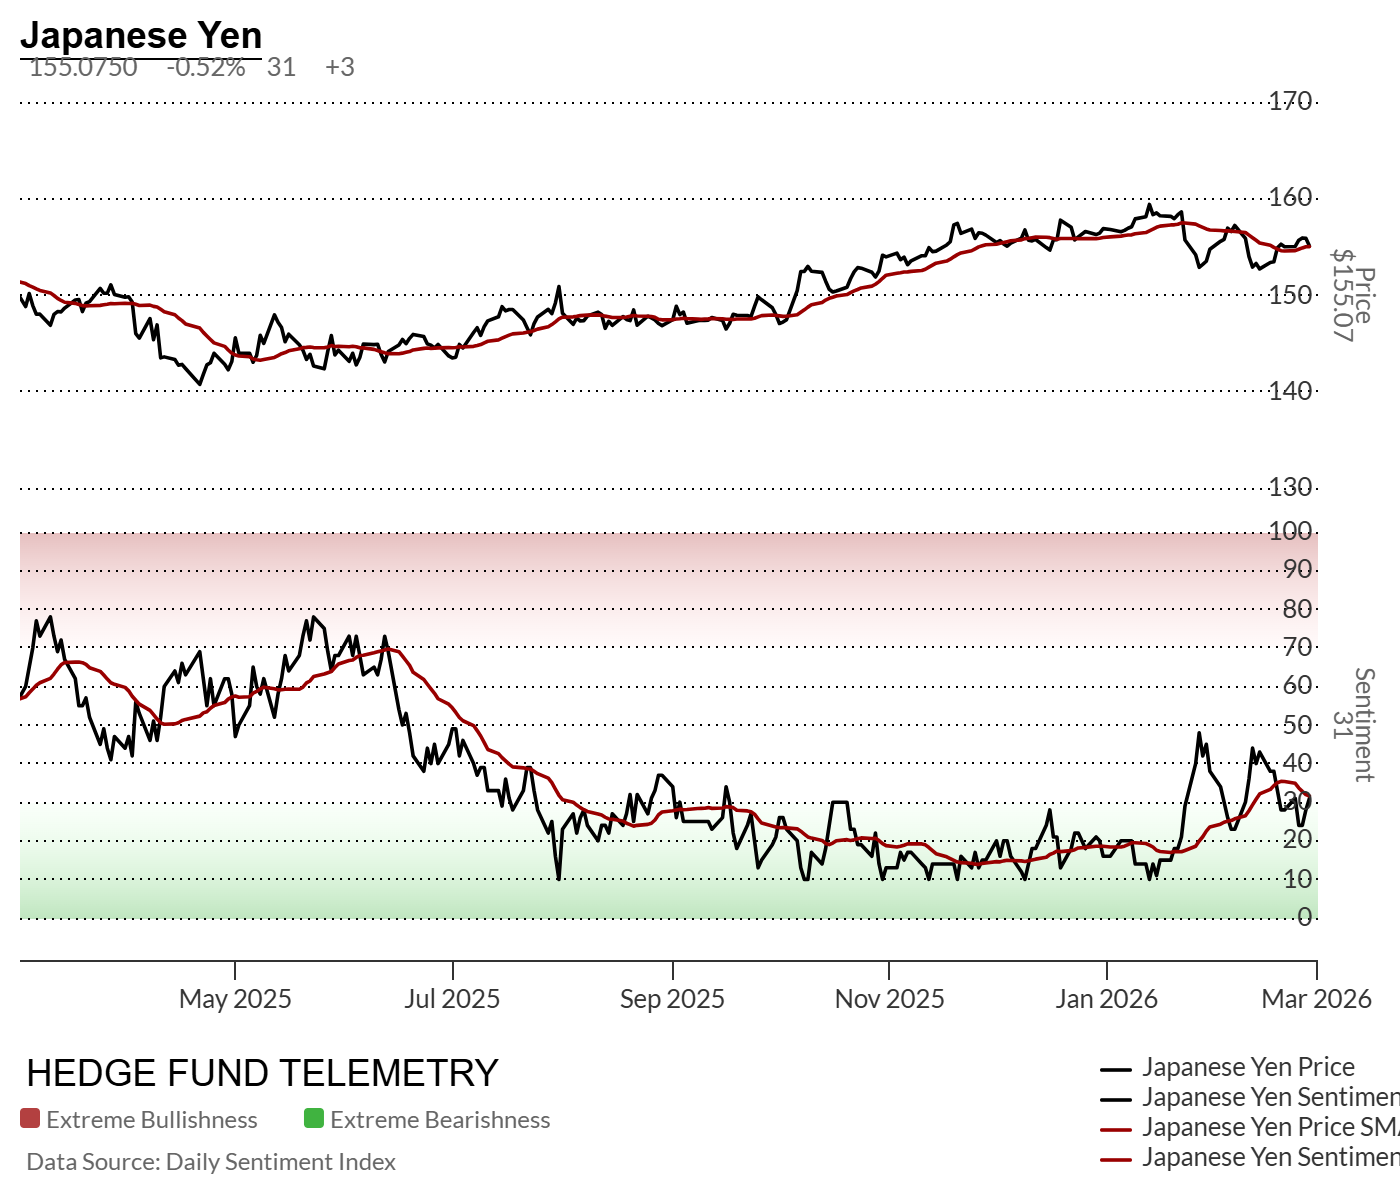
Task: Click the vertical Sentiment 31 axis label
Action: click(x=1353, y=725)
